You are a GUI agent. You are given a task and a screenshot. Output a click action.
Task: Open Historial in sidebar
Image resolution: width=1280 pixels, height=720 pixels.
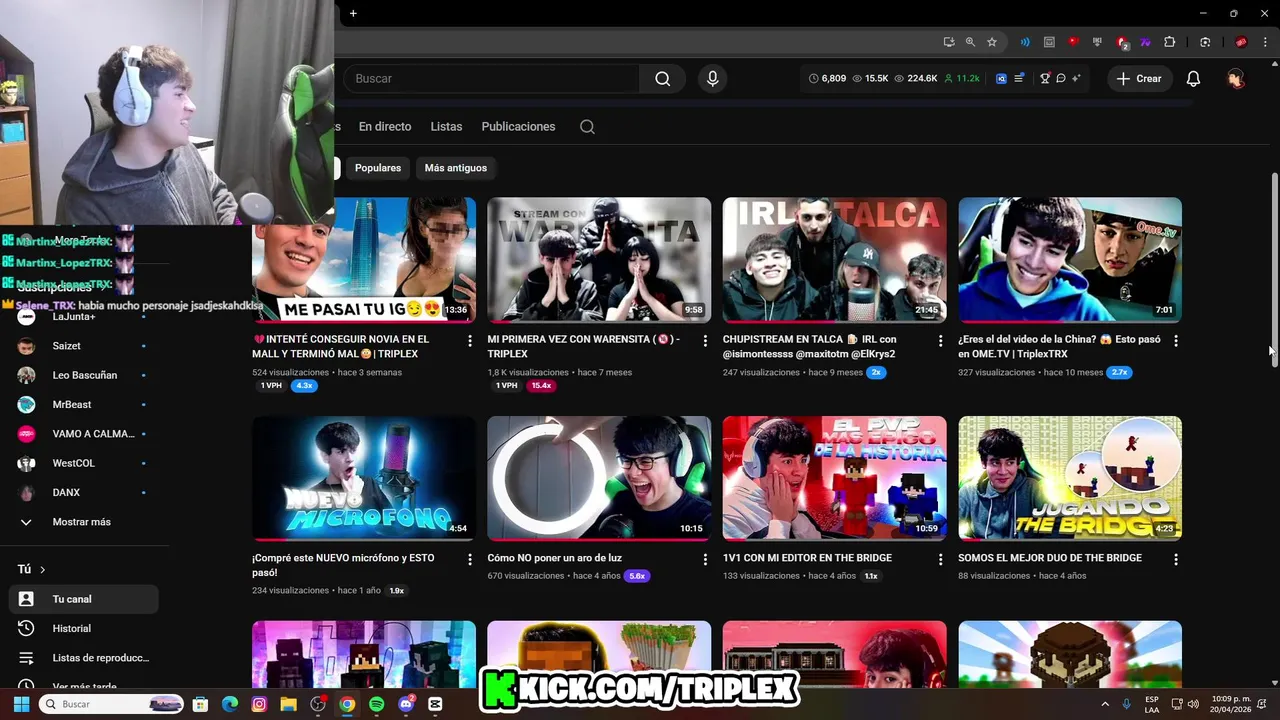pos(84,628)
